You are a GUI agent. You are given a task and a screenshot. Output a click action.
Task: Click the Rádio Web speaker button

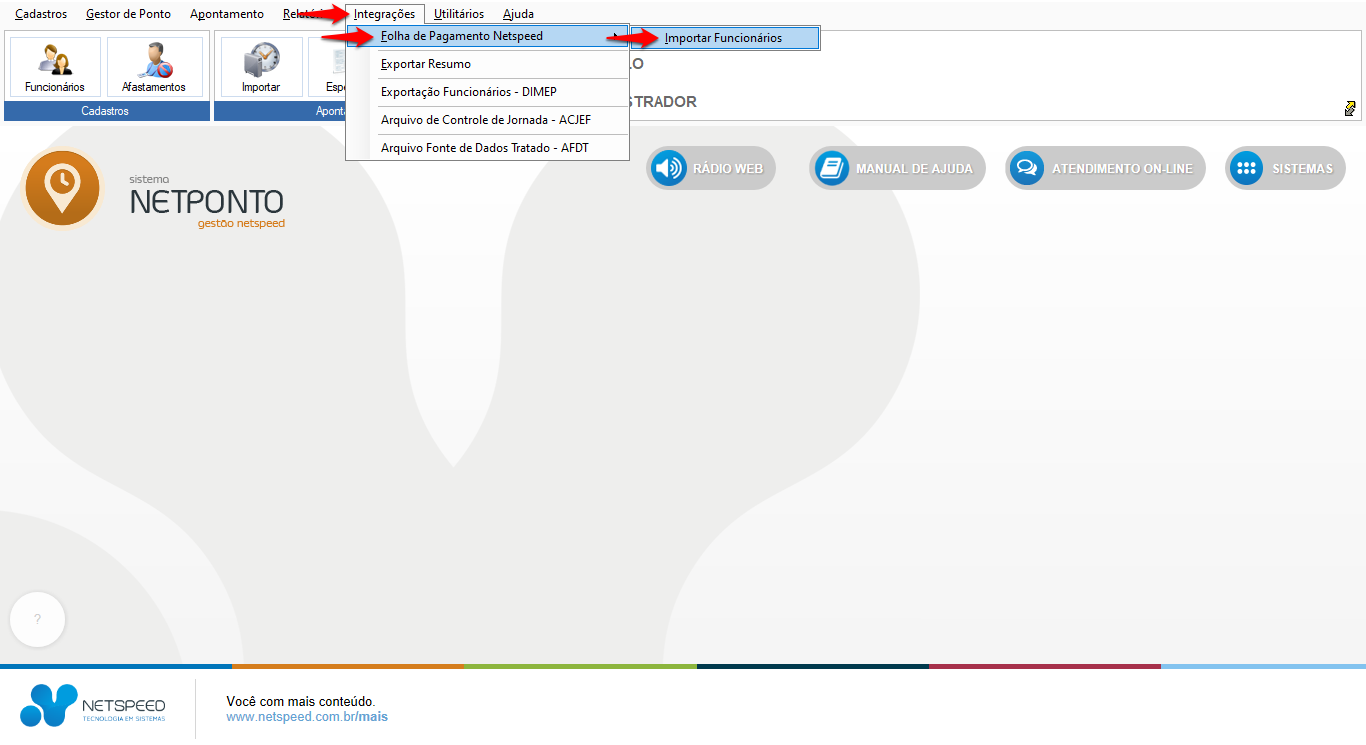tap(711, 168)
